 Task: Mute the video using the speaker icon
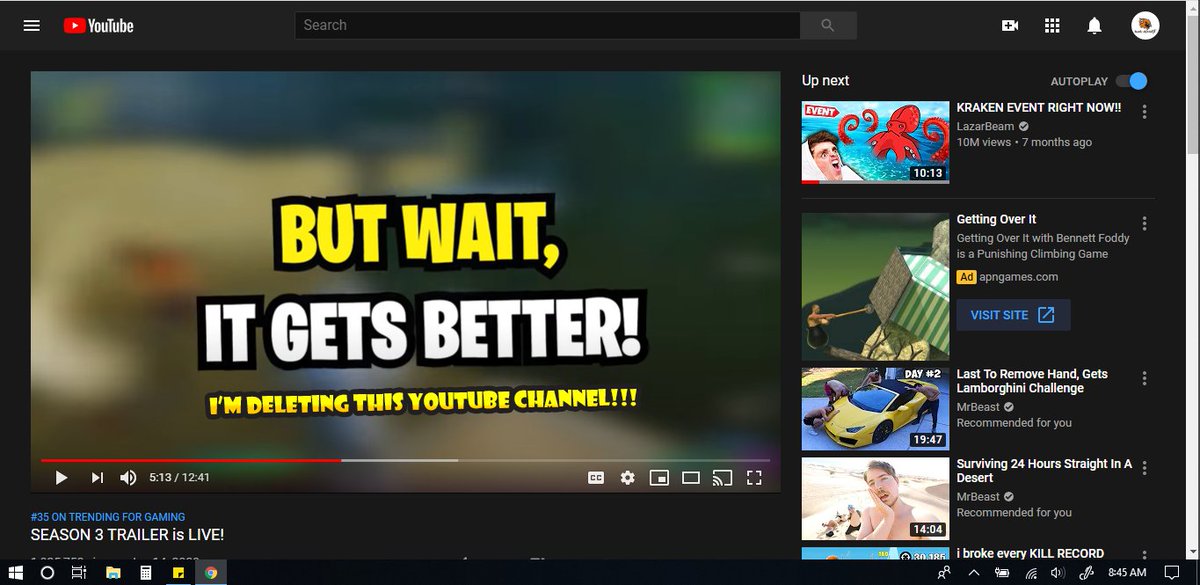point(128,478)
